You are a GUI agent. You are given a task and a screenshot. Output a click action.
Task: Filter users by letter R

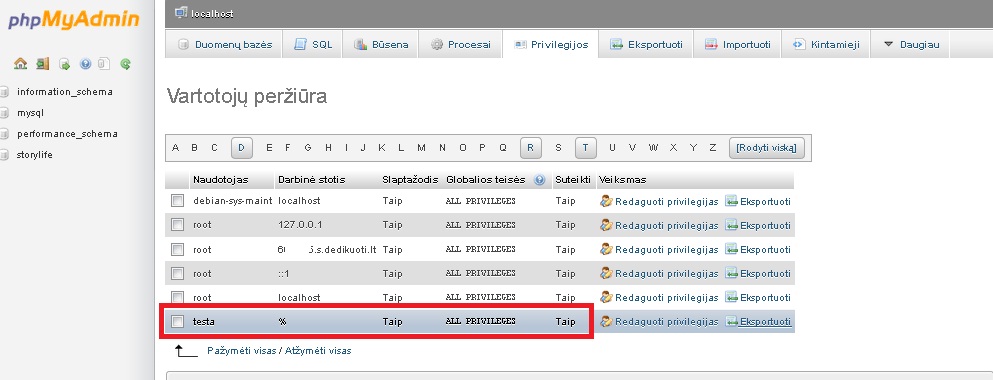click(531, 148)
